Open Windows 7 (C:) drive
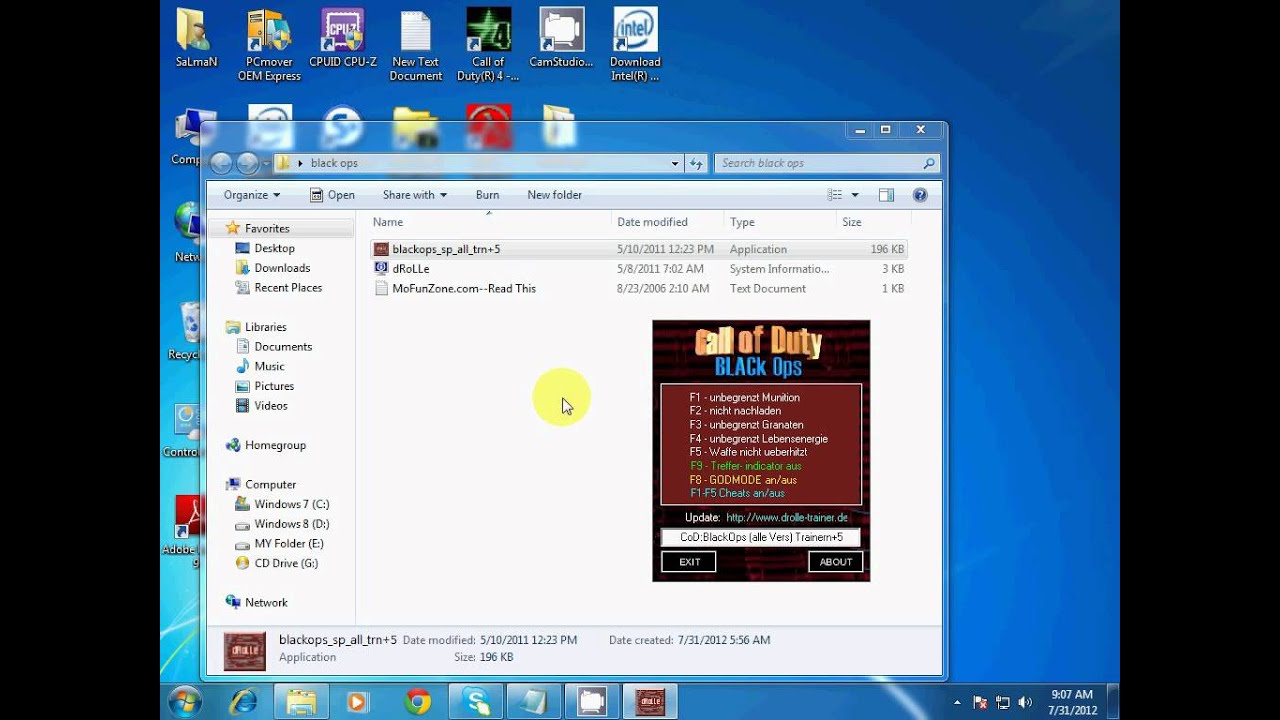The width and height of the screenshot is (1280, 720). click(291, 504)
